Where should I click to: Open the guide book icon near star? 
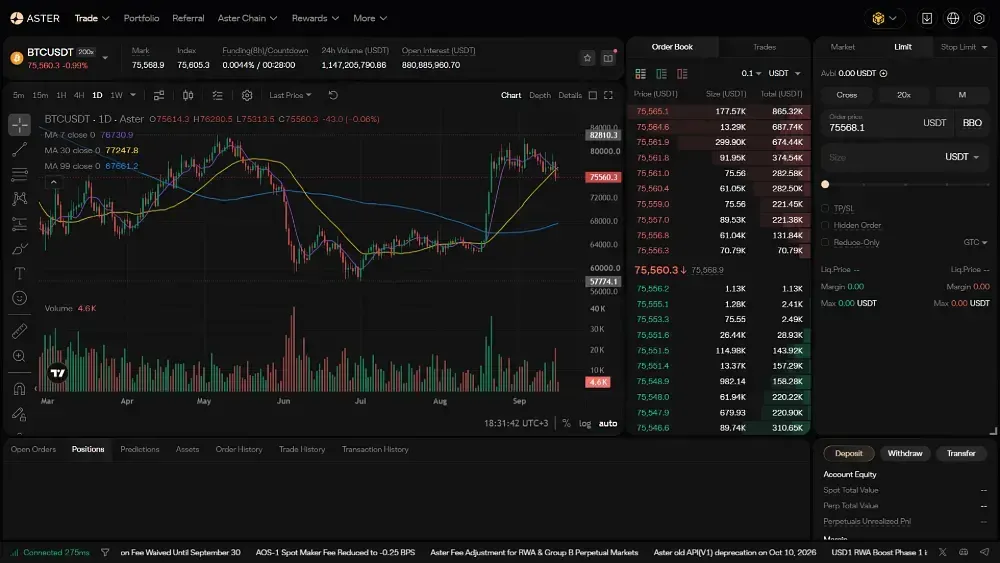(x=608, y=58)
